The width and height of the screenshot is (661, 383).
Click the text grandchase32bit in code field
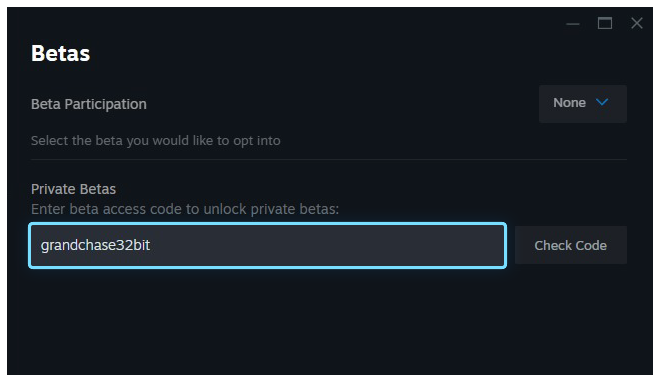[x=95, y=245]
